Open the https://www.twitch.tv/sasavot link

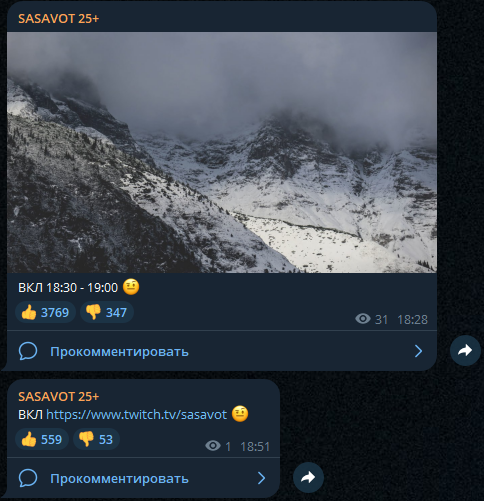(x=136, y=414)
